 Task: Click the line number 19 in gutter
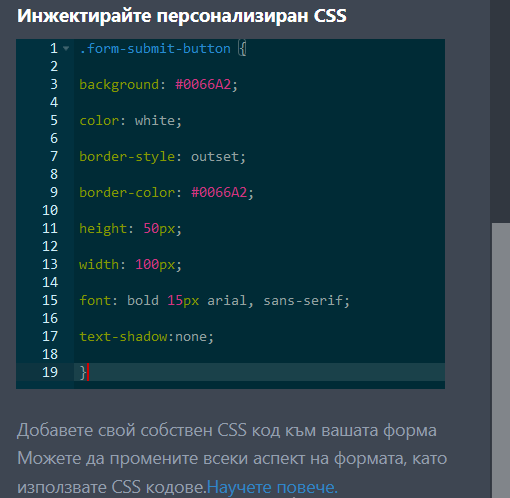pos(50,372)
